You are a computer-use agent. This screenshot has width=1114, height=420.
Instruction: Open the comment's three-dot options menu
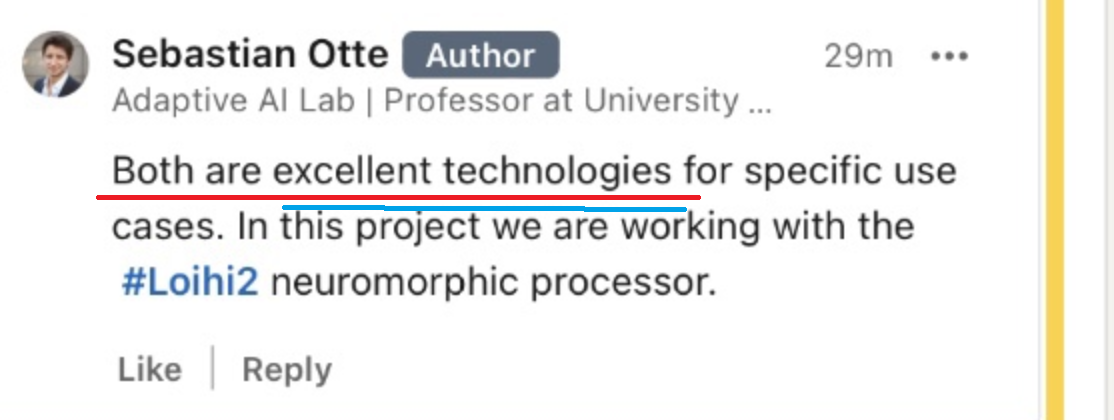(948, 57)
